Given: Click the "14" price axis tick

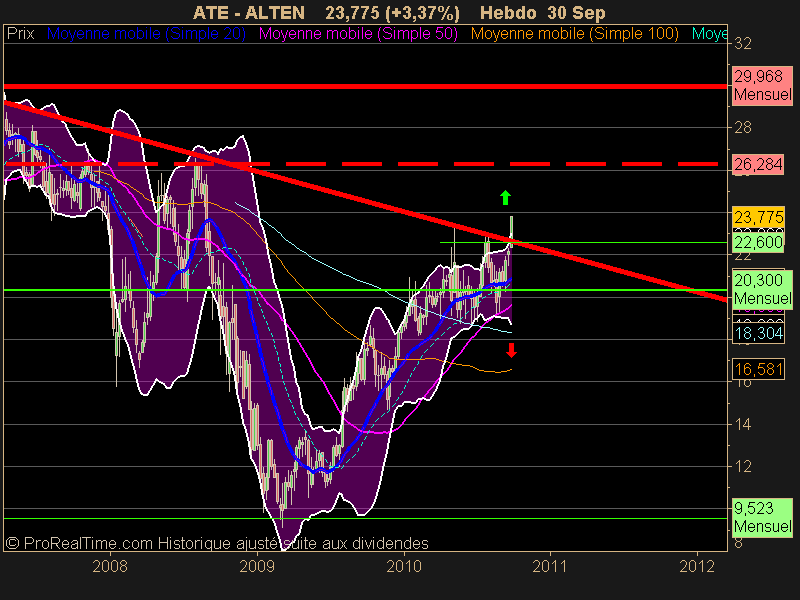Looking at the screenshot, I should click(743, 424).
